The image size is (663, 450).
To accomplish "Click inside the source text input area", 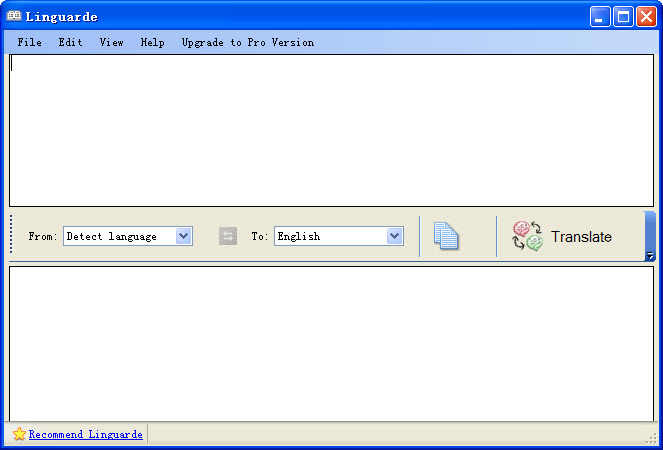I will click(332, 130).
